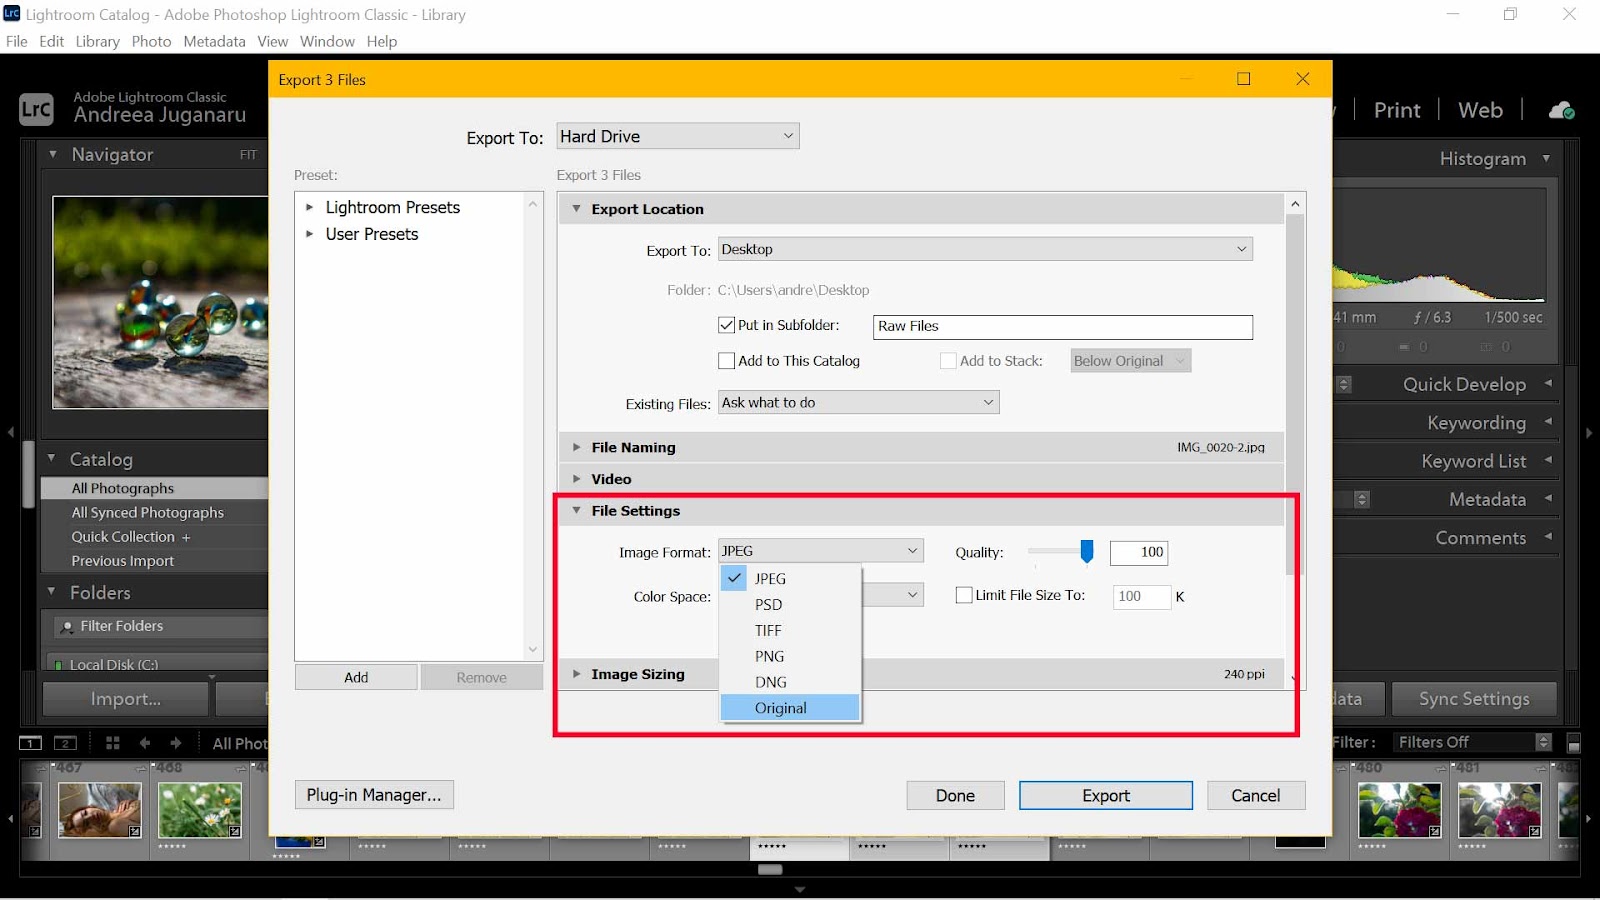The image size is (1600, 900).
Task: Choose TIFF image format
Action: pos(790,630)
